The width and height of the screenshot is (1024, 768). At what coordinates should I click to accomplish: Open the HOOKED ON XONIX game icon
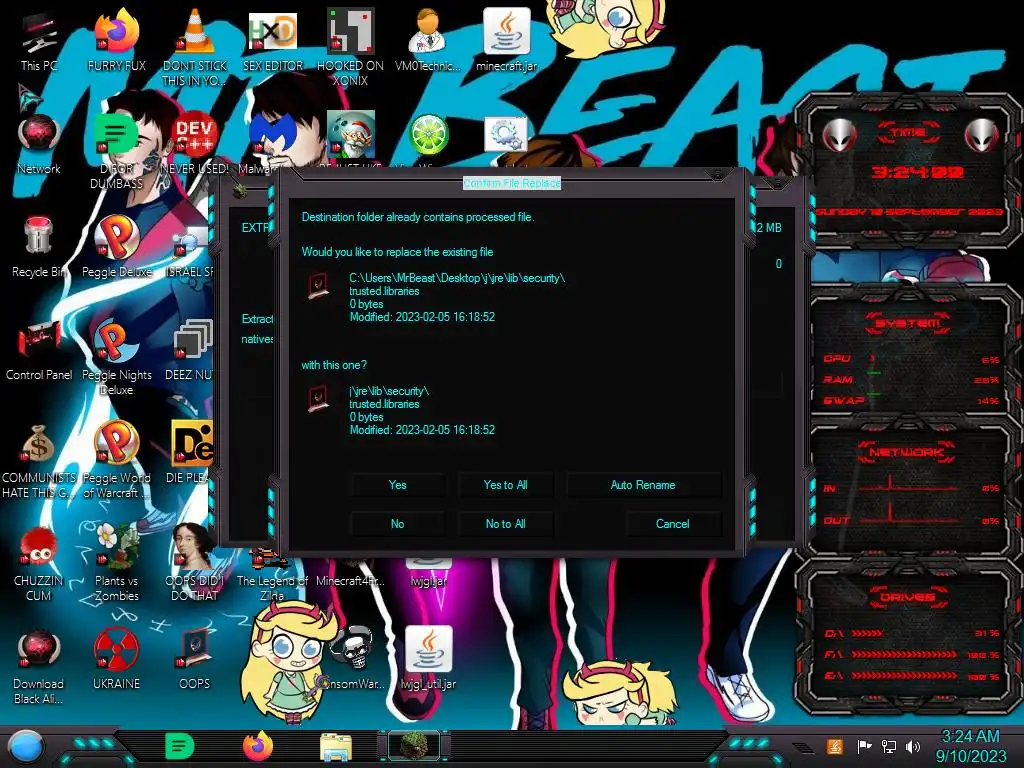(350, 46)
